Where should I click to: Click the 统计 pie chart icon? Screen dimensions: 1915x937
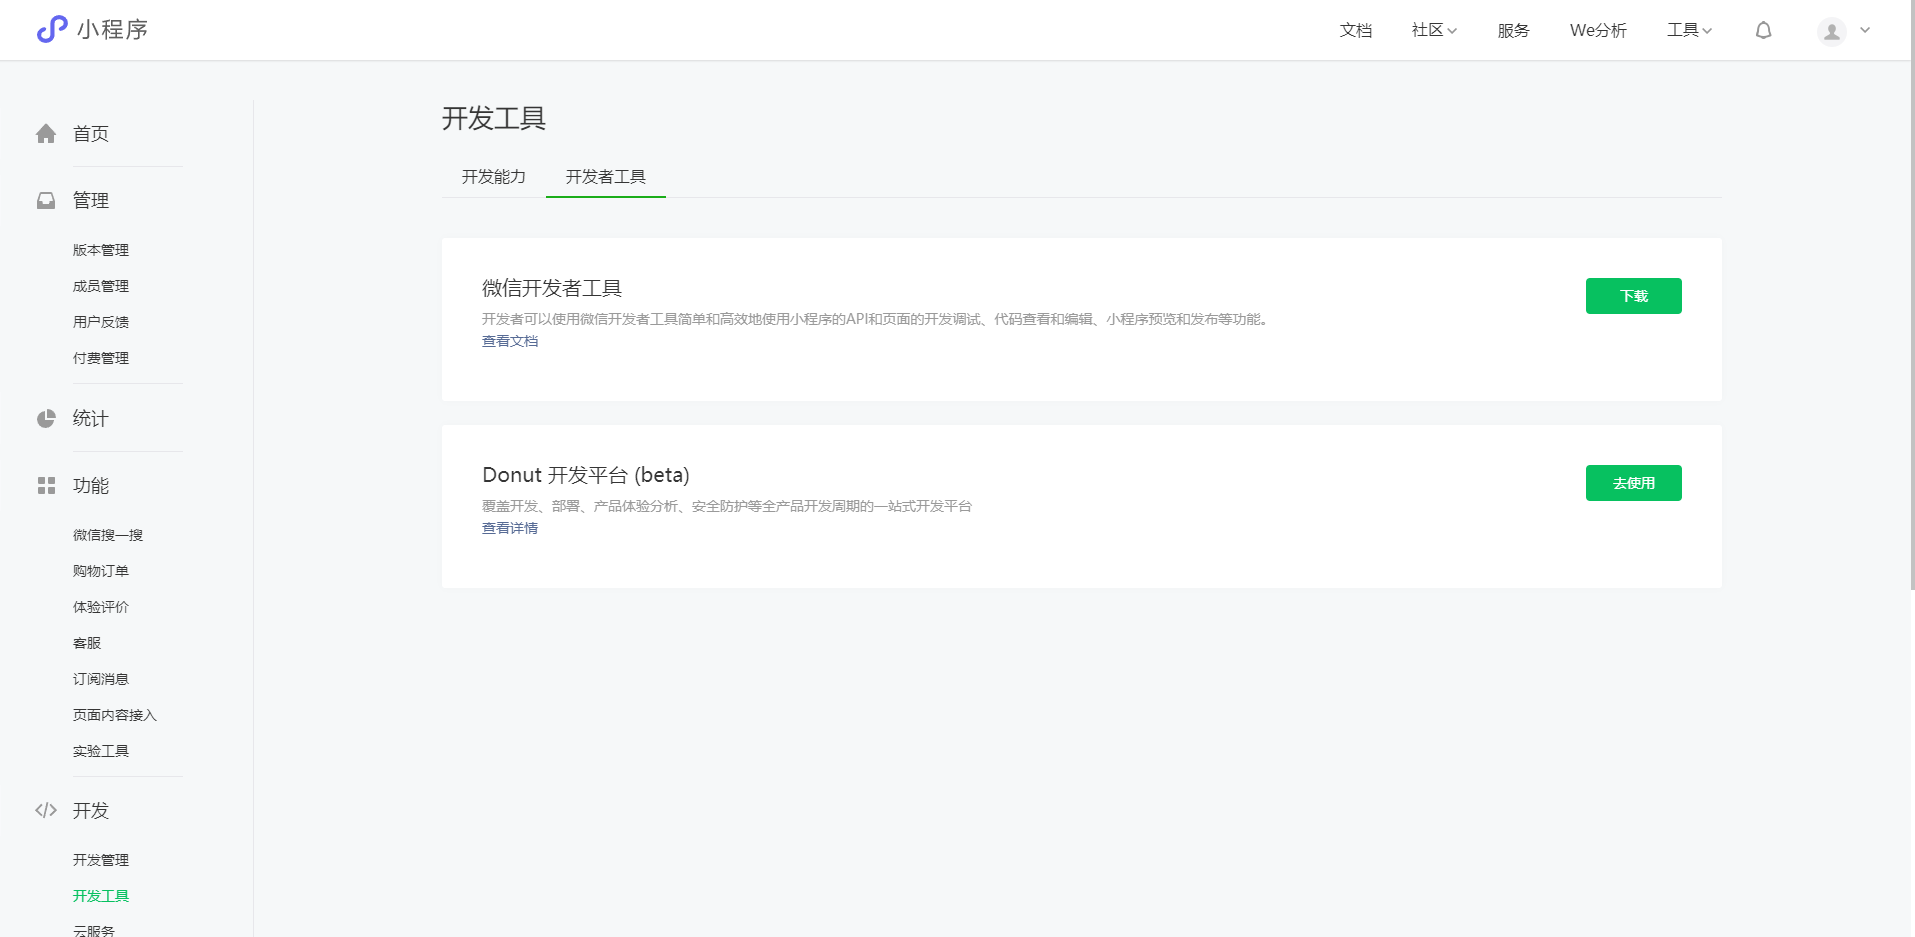tap(46, 419)
